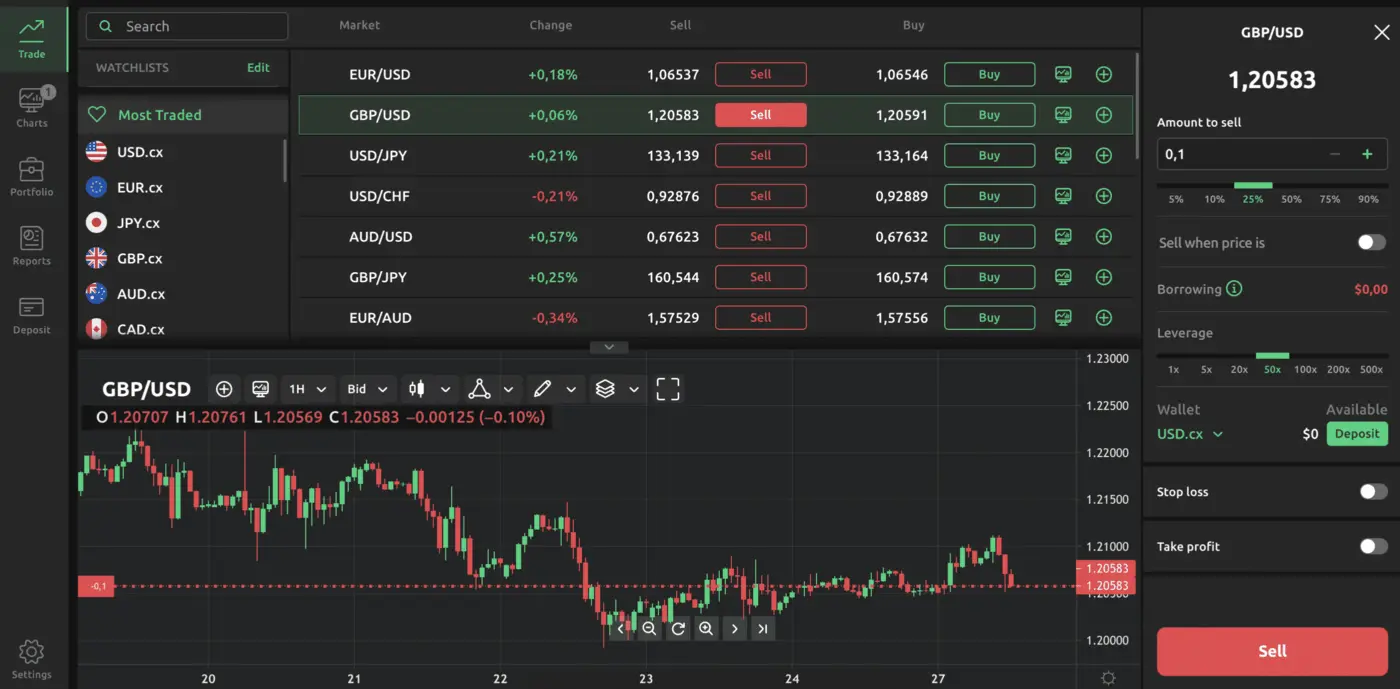Collapse the market list with the chevron
Image resolution: width=1400 pixels, height=689 pixels.
pos(609,347)
